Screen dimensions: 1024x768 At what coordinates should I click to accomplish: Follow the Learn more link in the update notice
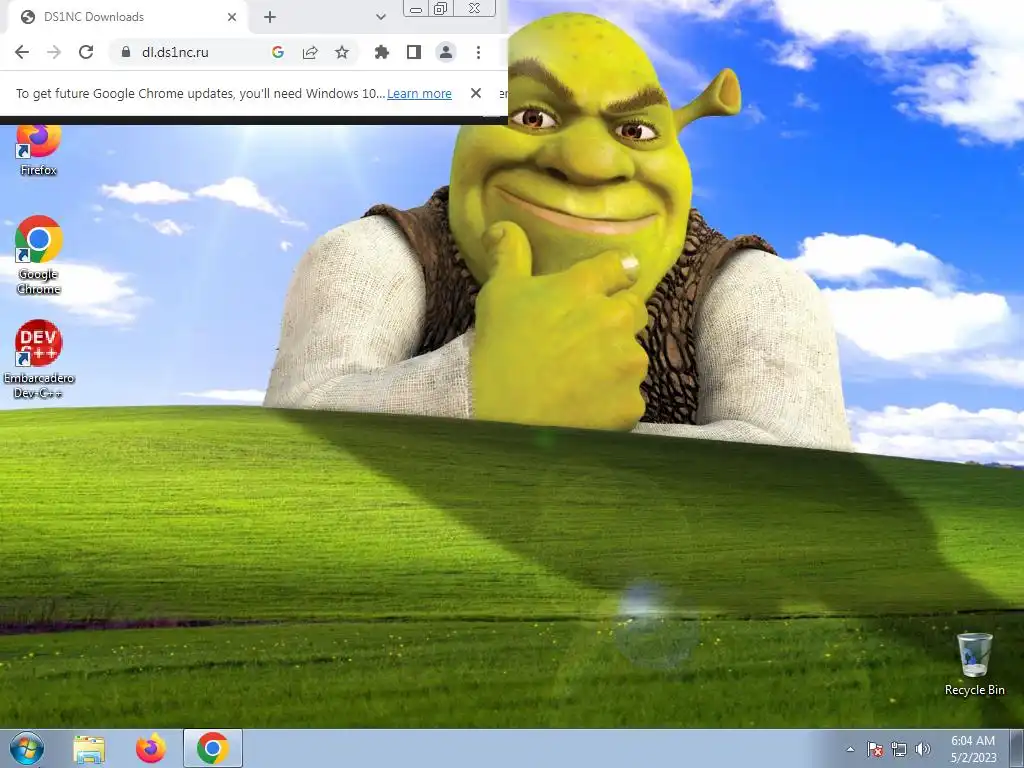[x=419, y=93]
